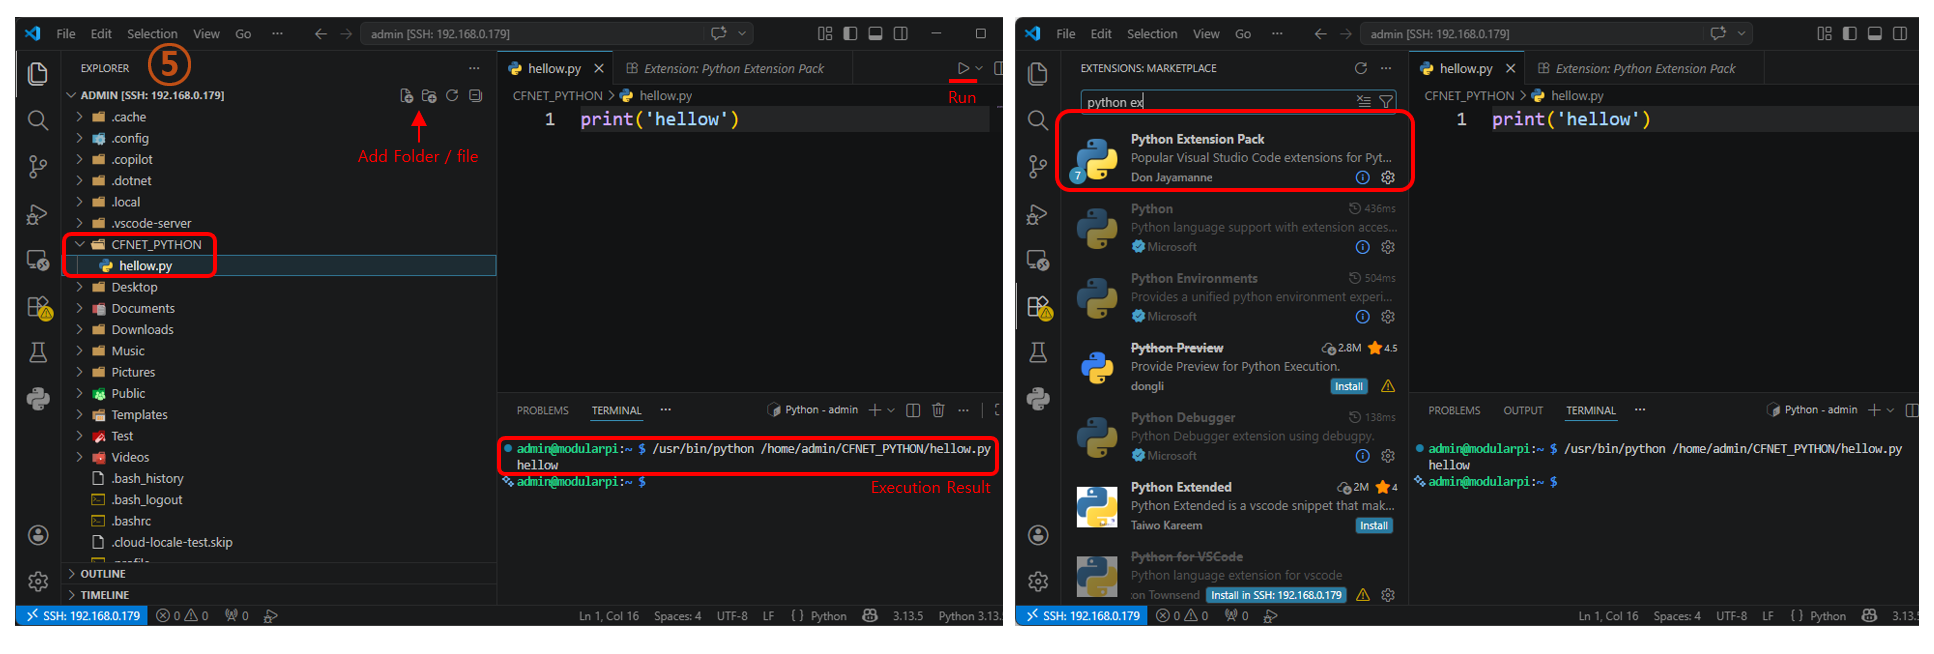
Task: Expand the OUTLINE section
Action: click(x=102, y=574)
